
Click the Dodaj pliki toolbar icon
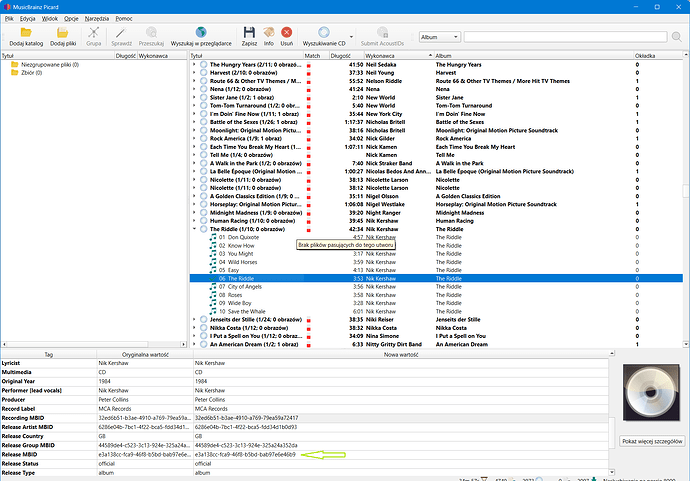tap(62, 33)
